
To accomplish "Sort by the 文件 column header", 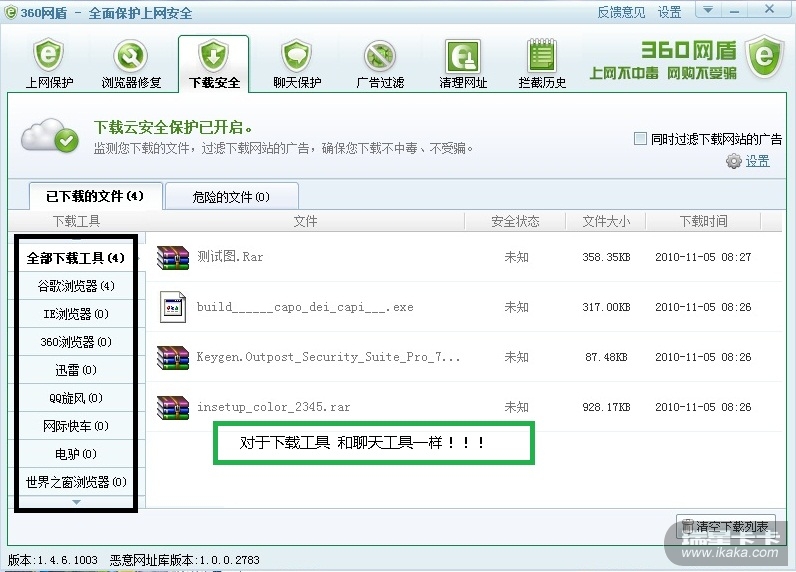I will 305,221.
